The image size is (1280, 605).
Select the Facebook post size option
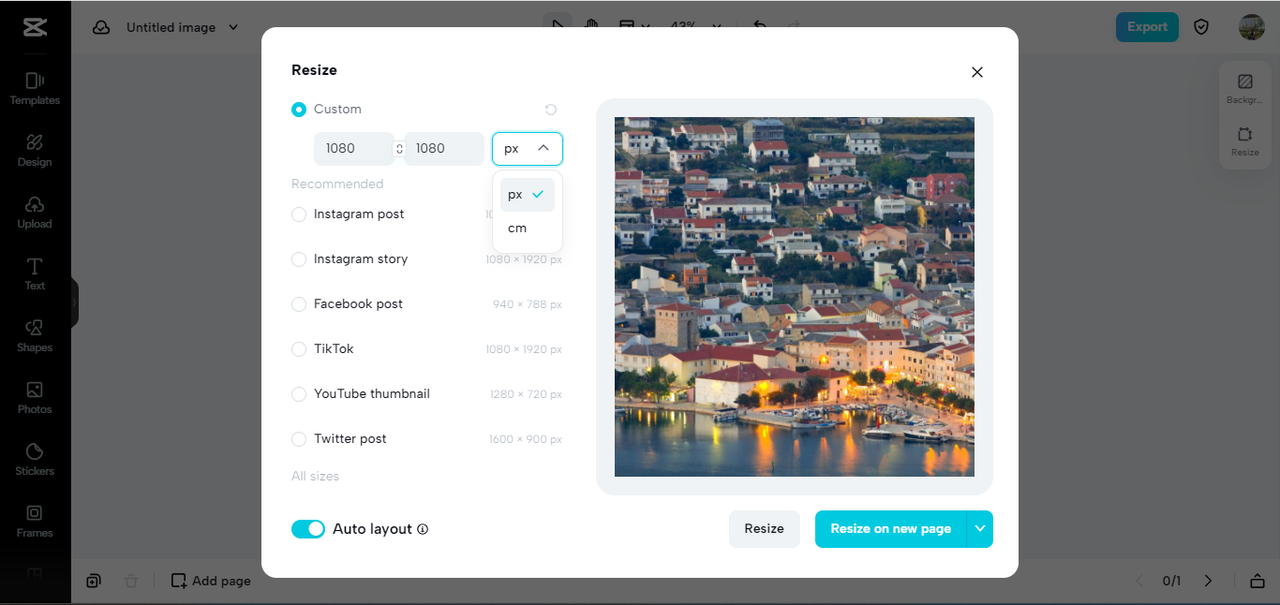426,304
